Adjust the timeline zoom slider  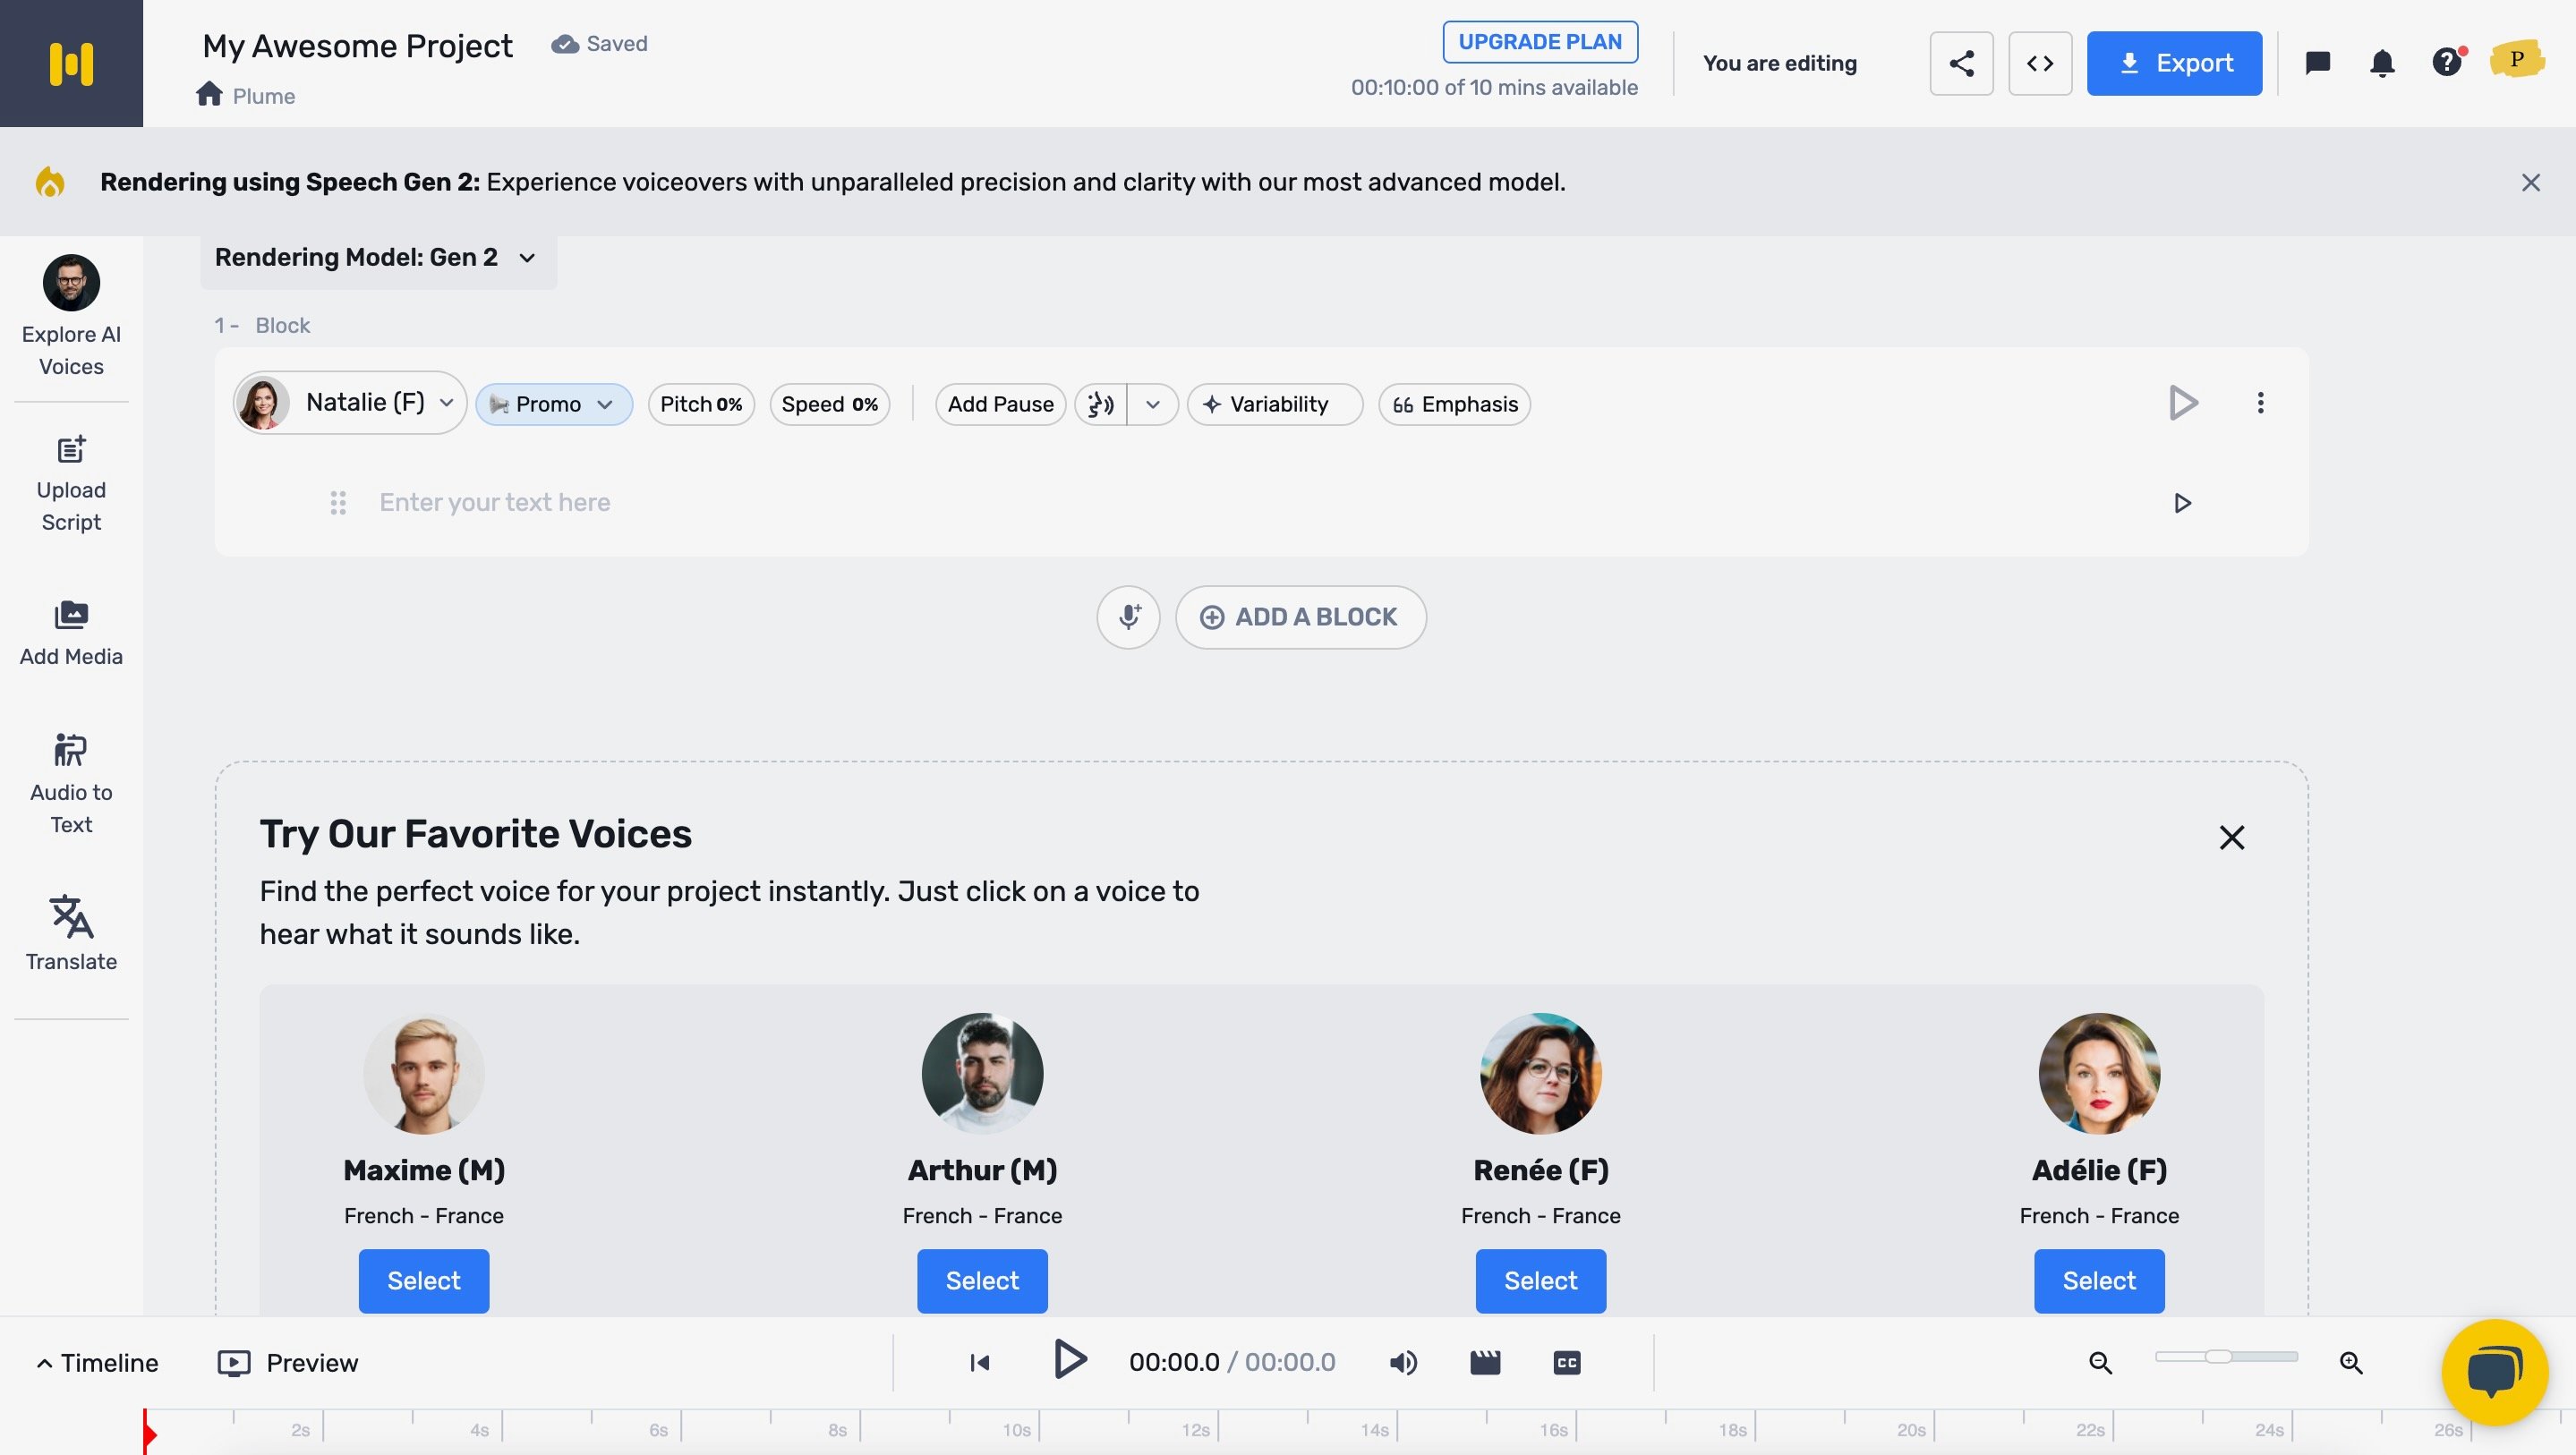point(2226,1357)
